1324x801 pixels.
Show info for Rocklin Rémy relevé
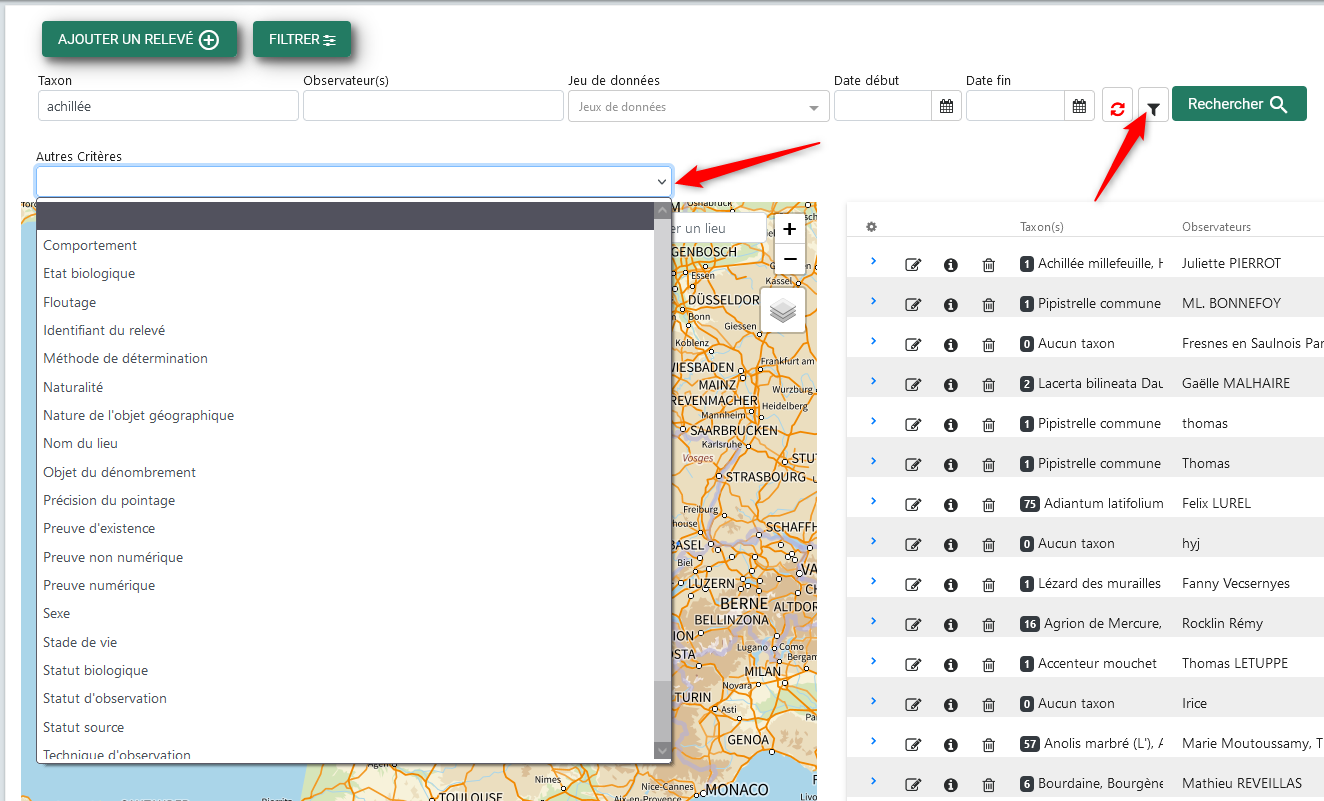tap(951, 624)
